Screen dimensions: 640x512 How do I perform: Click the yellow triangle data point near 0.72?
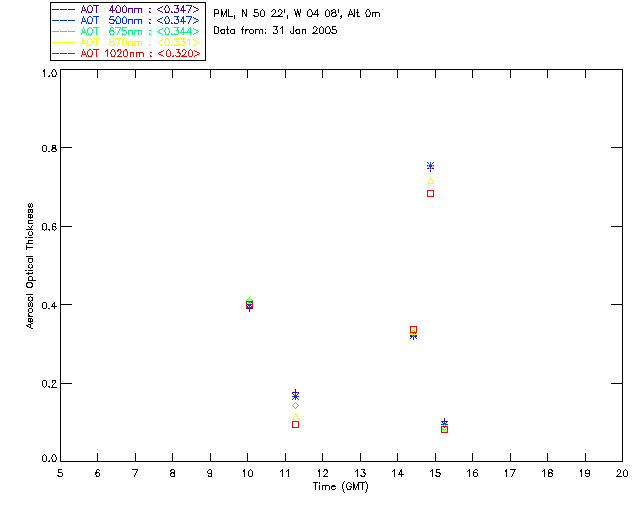pyautogui.click(x=430, y=181)
